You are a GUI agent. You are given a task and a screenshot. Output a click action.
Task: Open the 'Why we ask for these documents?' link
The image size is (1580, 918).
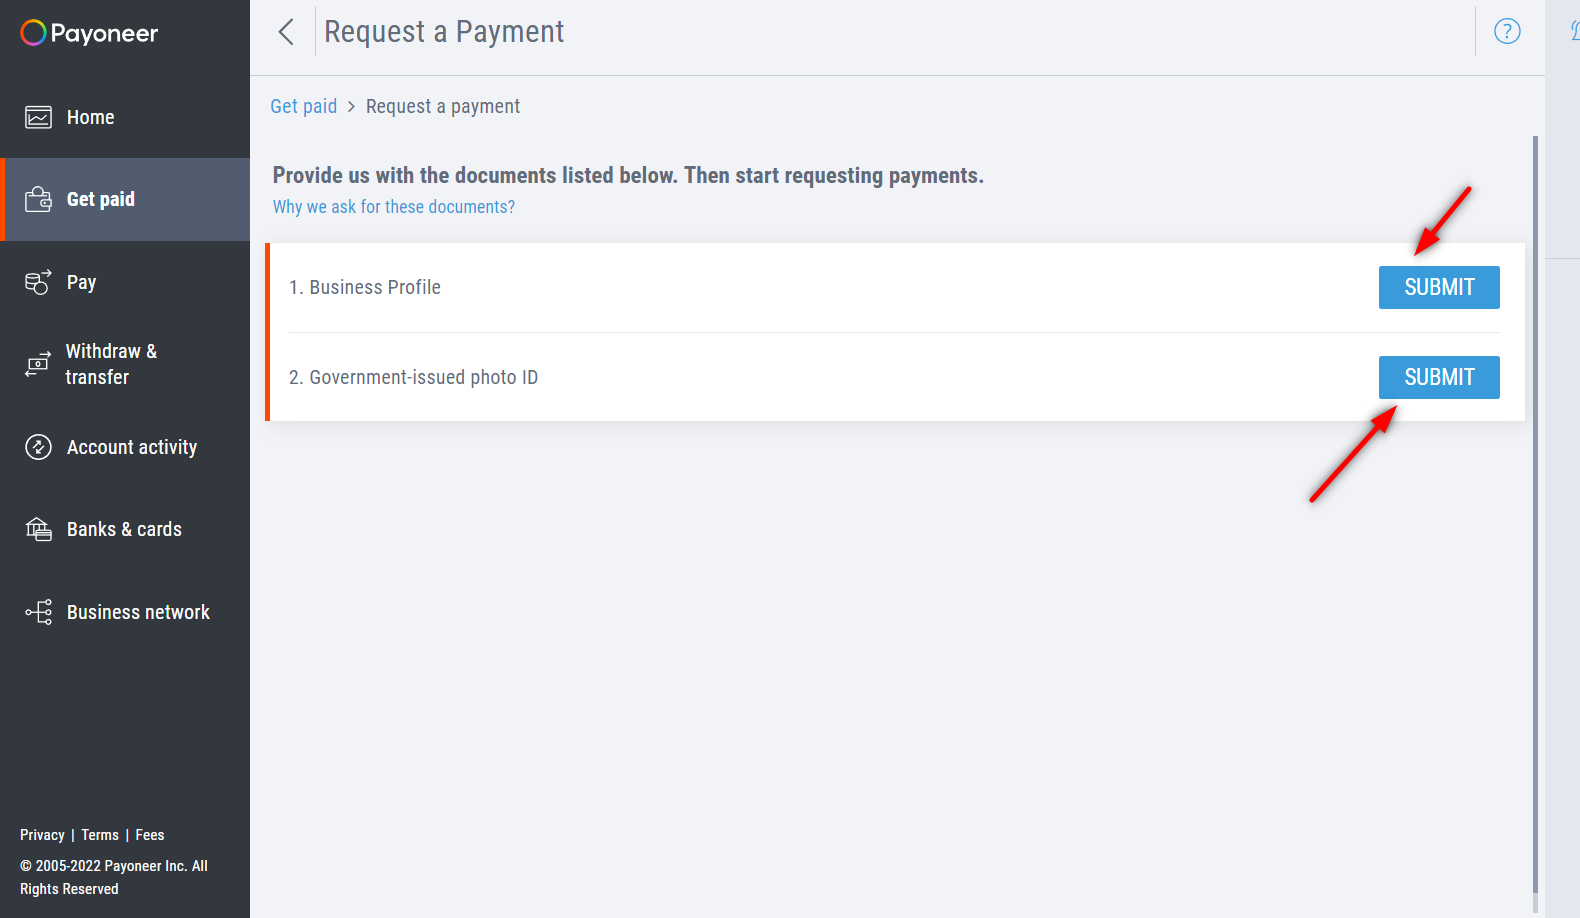[x=393, y=206]
